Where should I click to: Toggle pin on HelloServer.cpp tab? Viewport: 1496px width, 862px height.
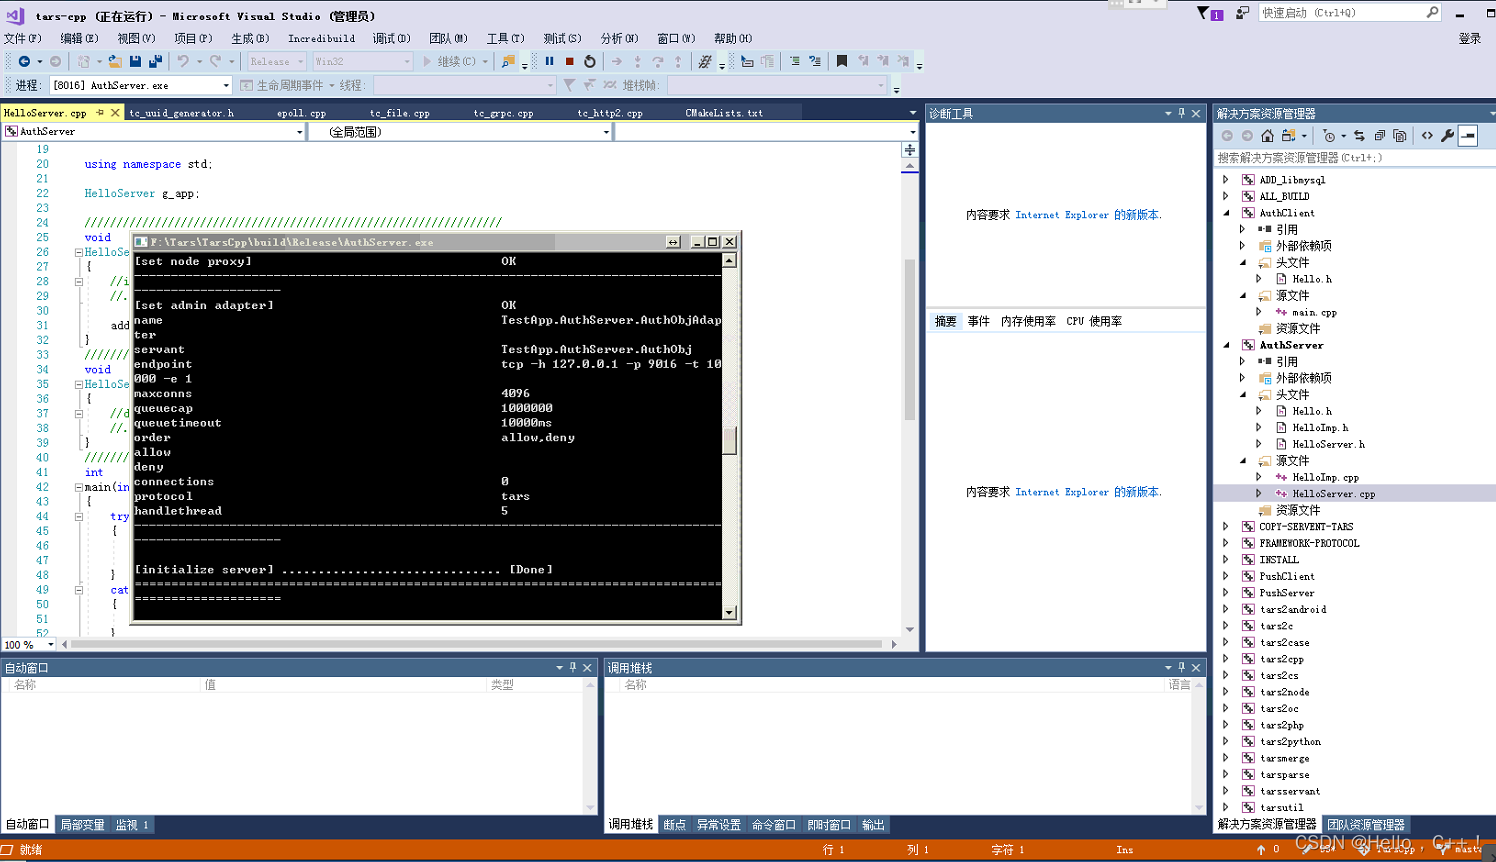(100, 112)
